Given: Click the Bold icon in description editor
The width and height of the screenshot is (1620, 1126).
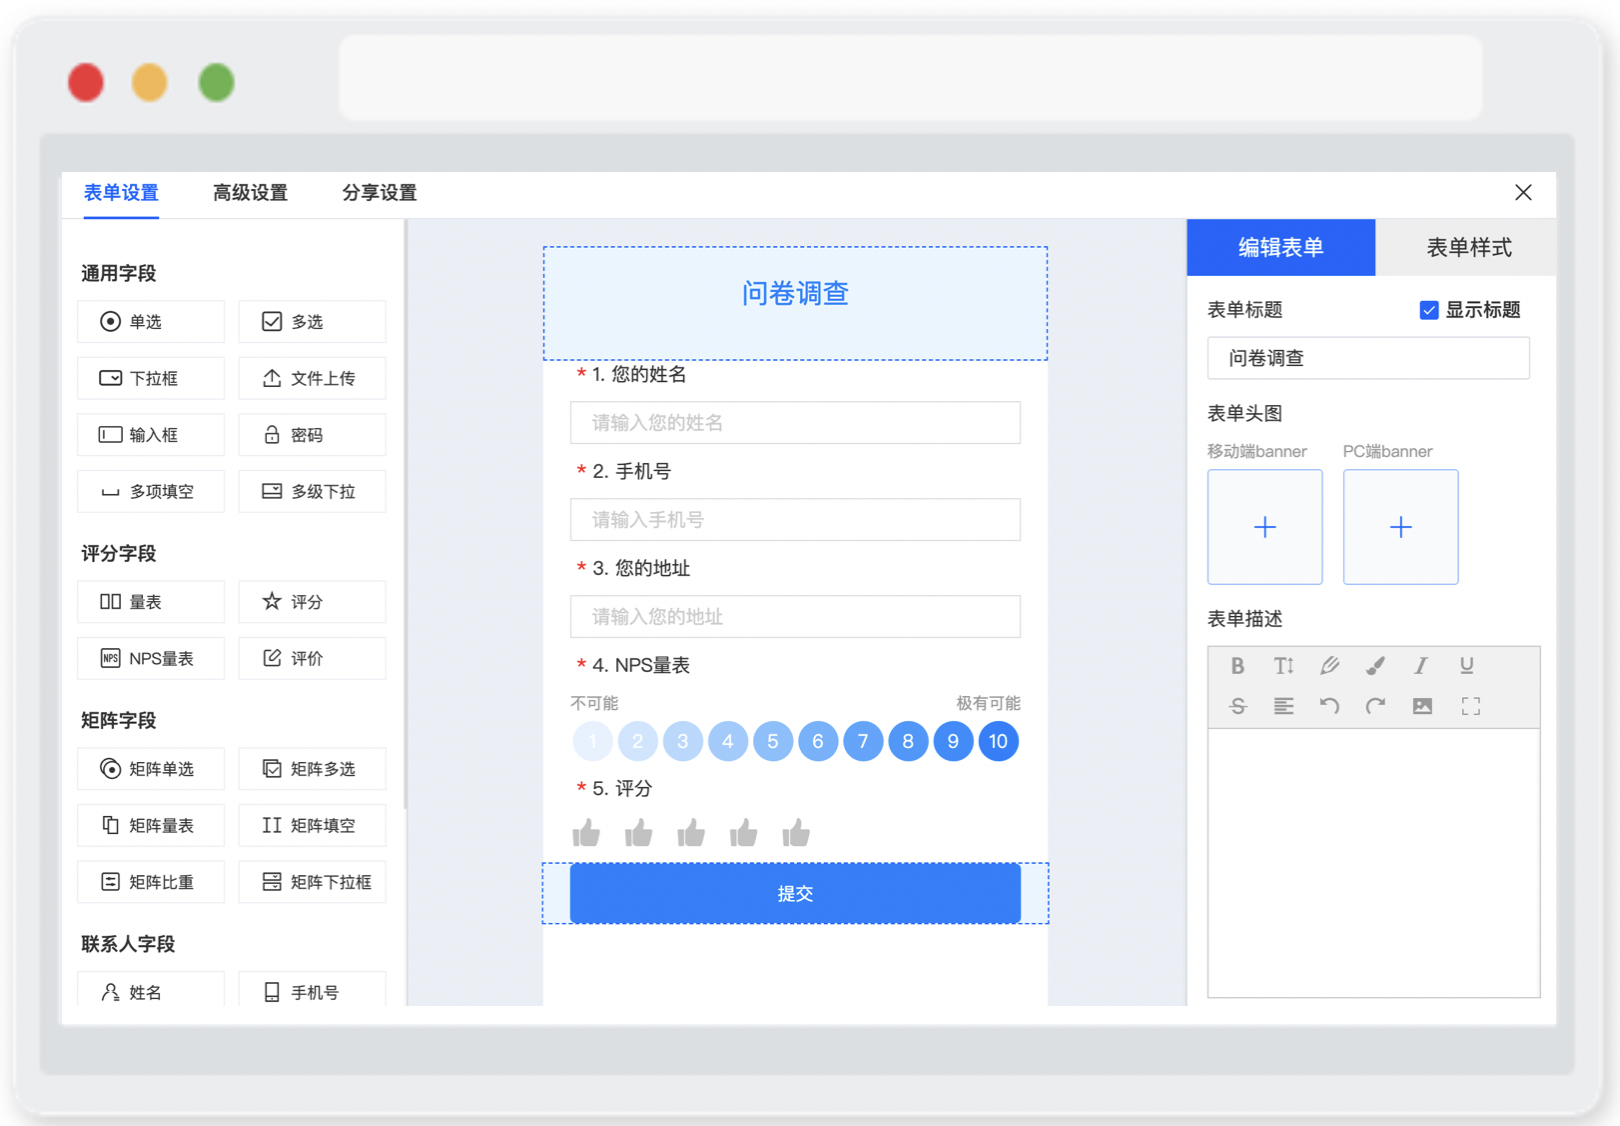Looking at the screenshot, I should (1237, 666).
